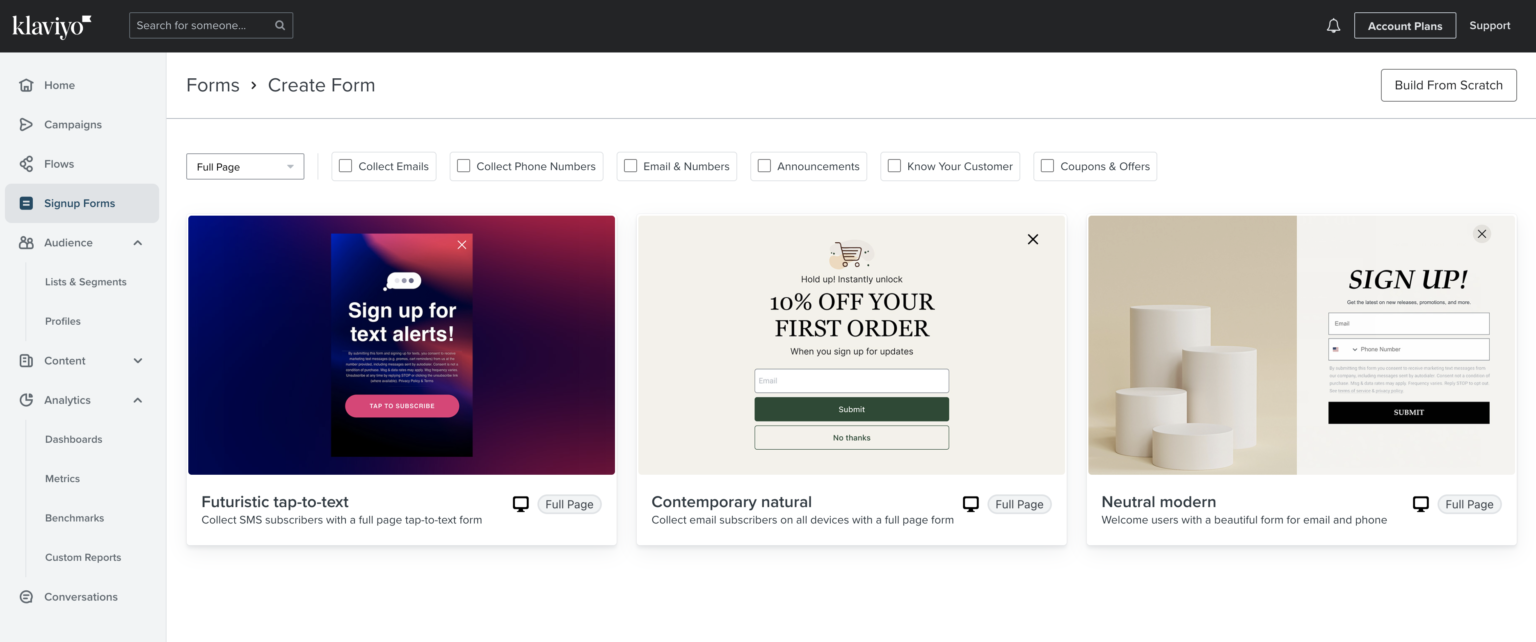This screenshot has height=642, width=1536.
Task: Check the Announcements filter
Action: 764,166
